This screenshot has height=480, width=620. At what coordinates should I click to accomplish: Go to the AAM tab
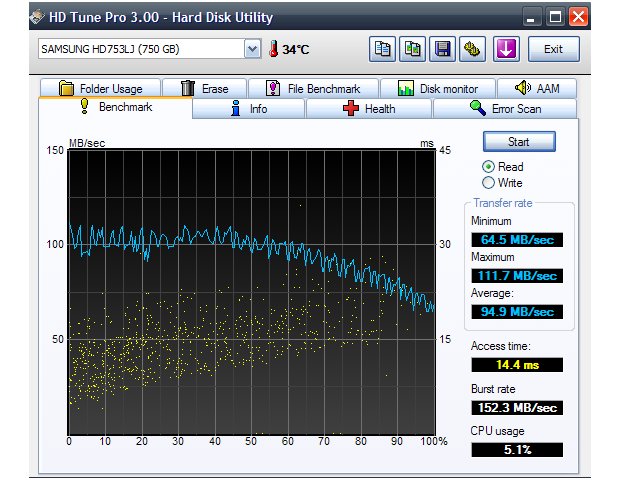coord(537,89)
